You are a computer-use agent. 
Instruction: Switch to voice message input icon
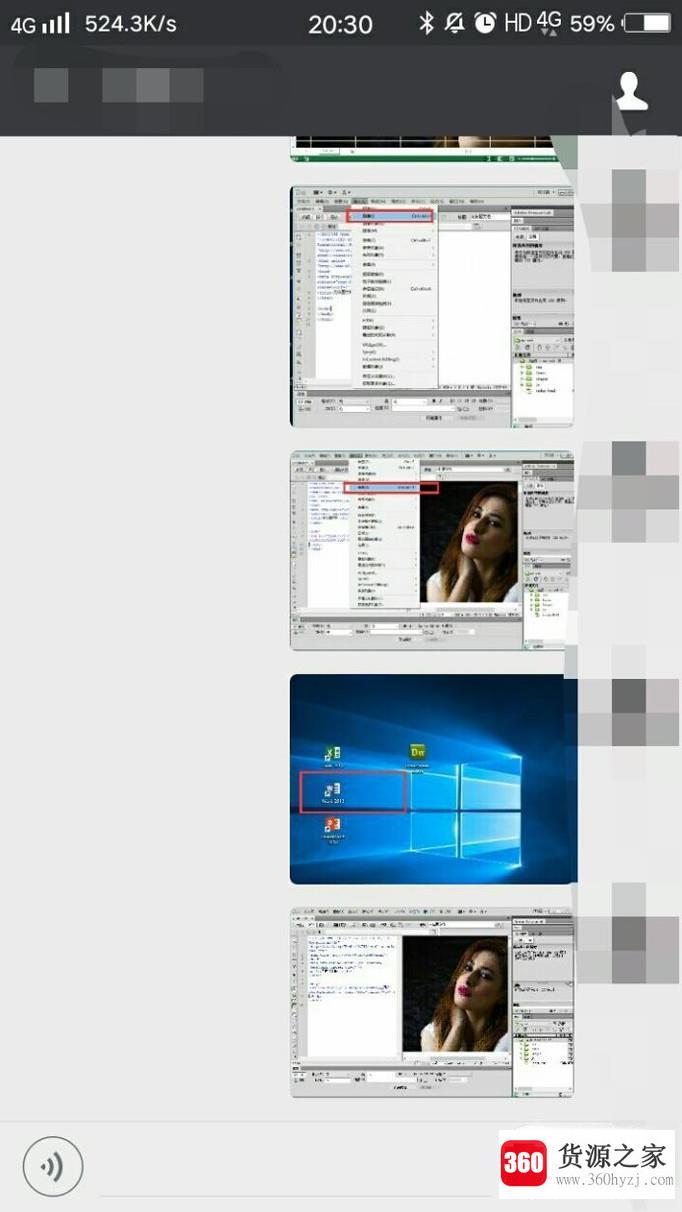pos(53,1166)
